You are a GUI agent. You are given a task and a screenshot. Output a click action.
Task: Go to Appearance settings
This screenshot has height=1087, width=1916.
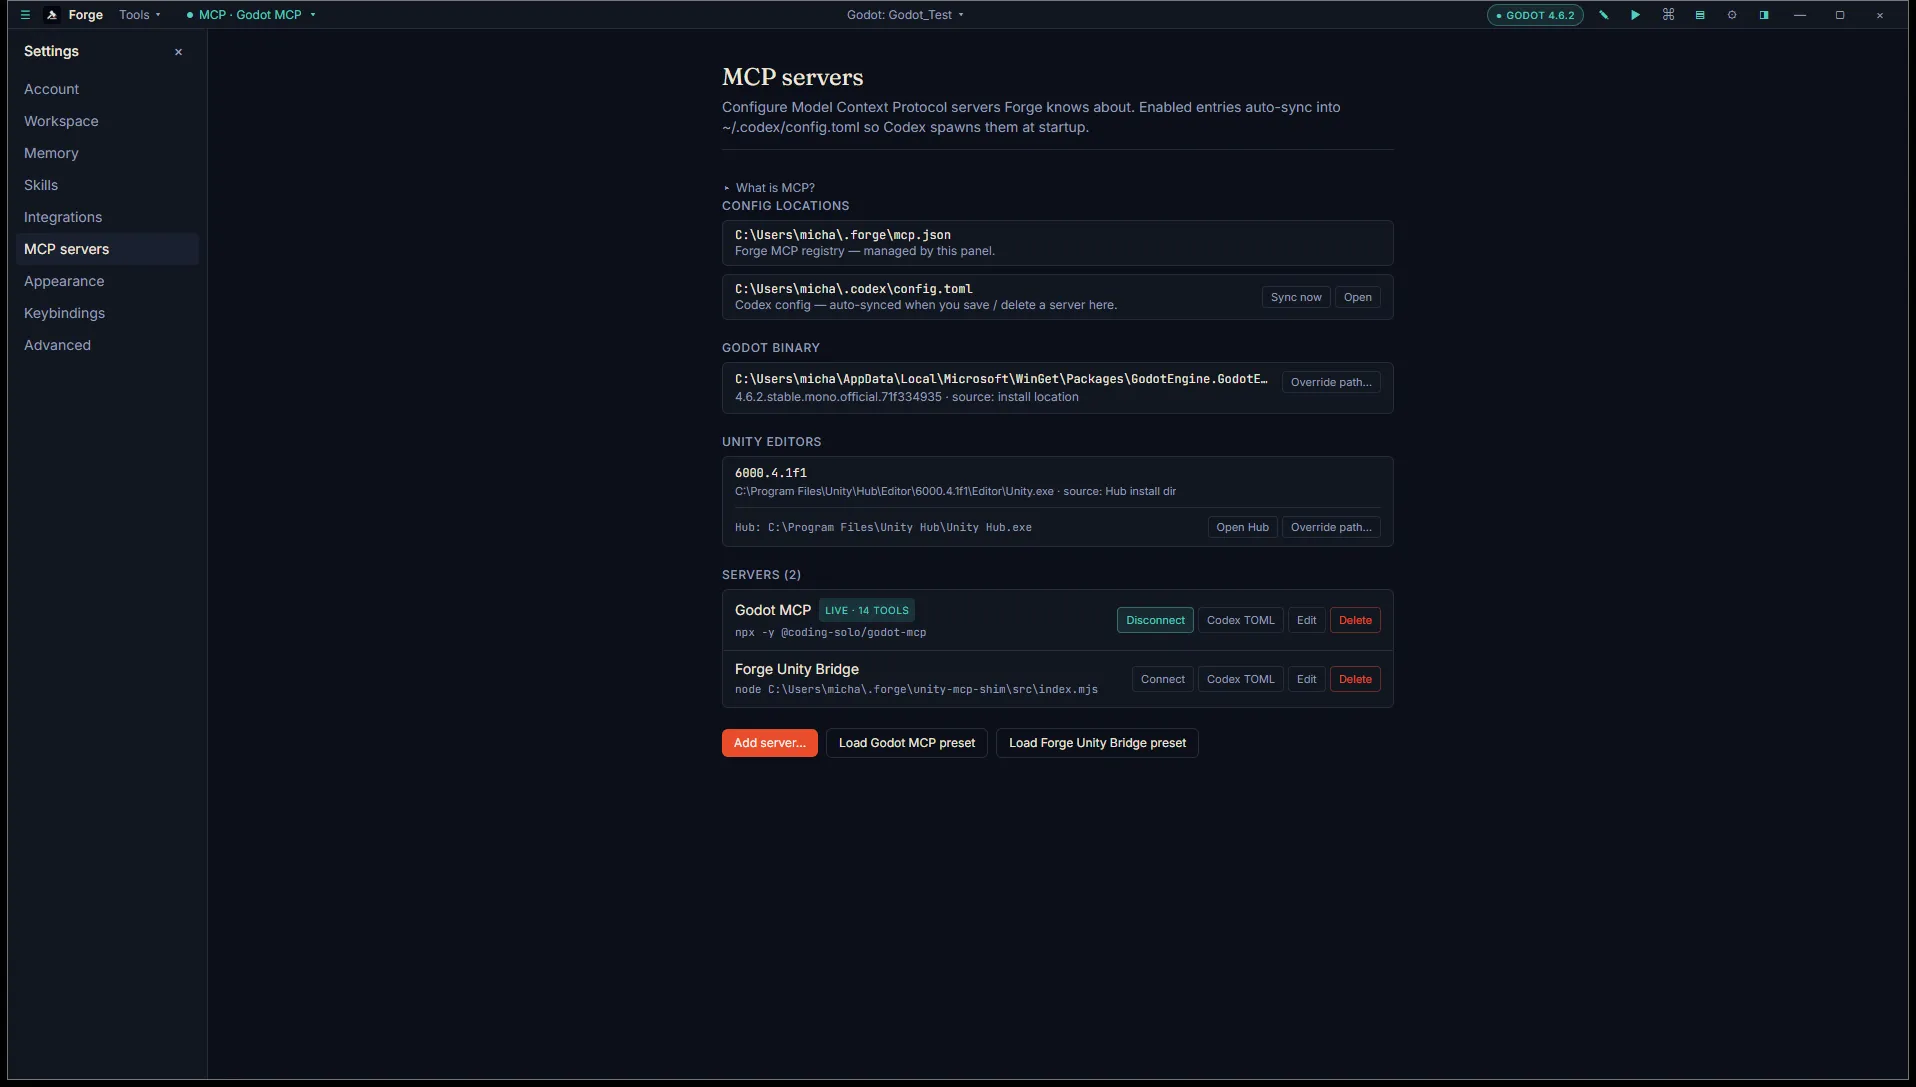(x=107, y=281)
